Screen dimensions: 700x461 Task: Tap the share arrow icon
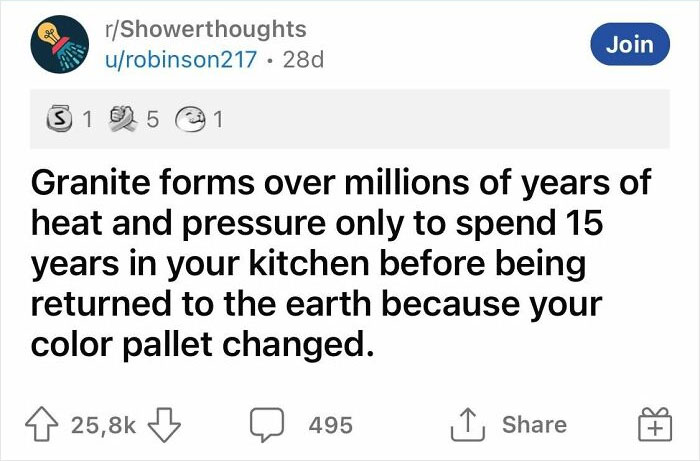pyautogui.click(x=468, y=424)
